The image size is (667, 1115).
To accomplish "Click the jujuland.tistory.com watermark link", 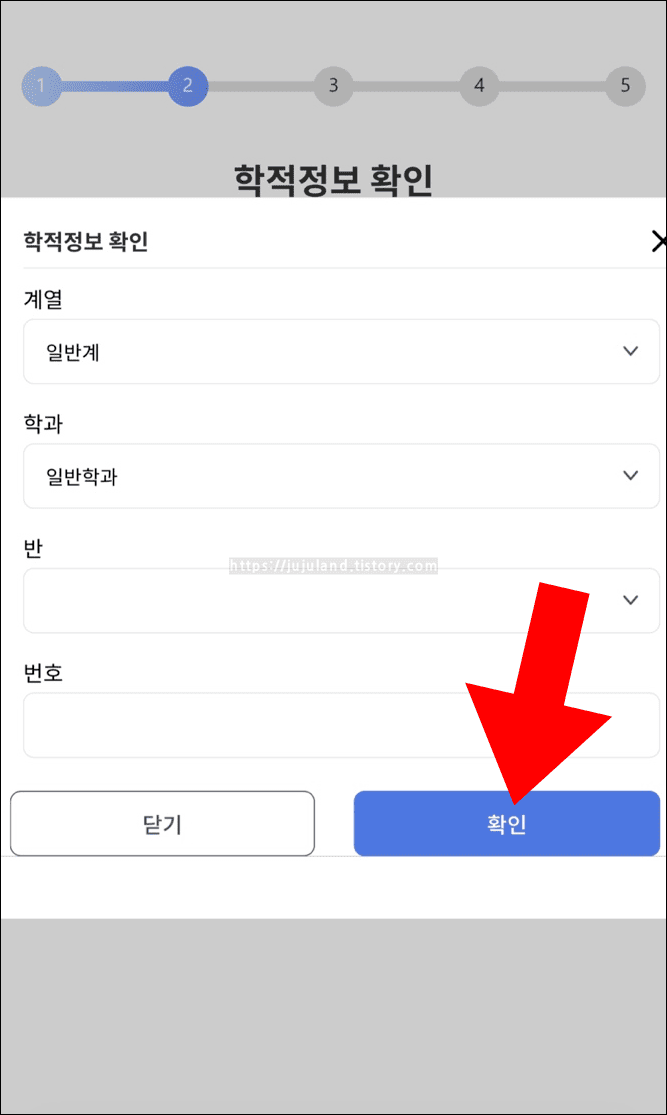I will (x=334, y=566).
